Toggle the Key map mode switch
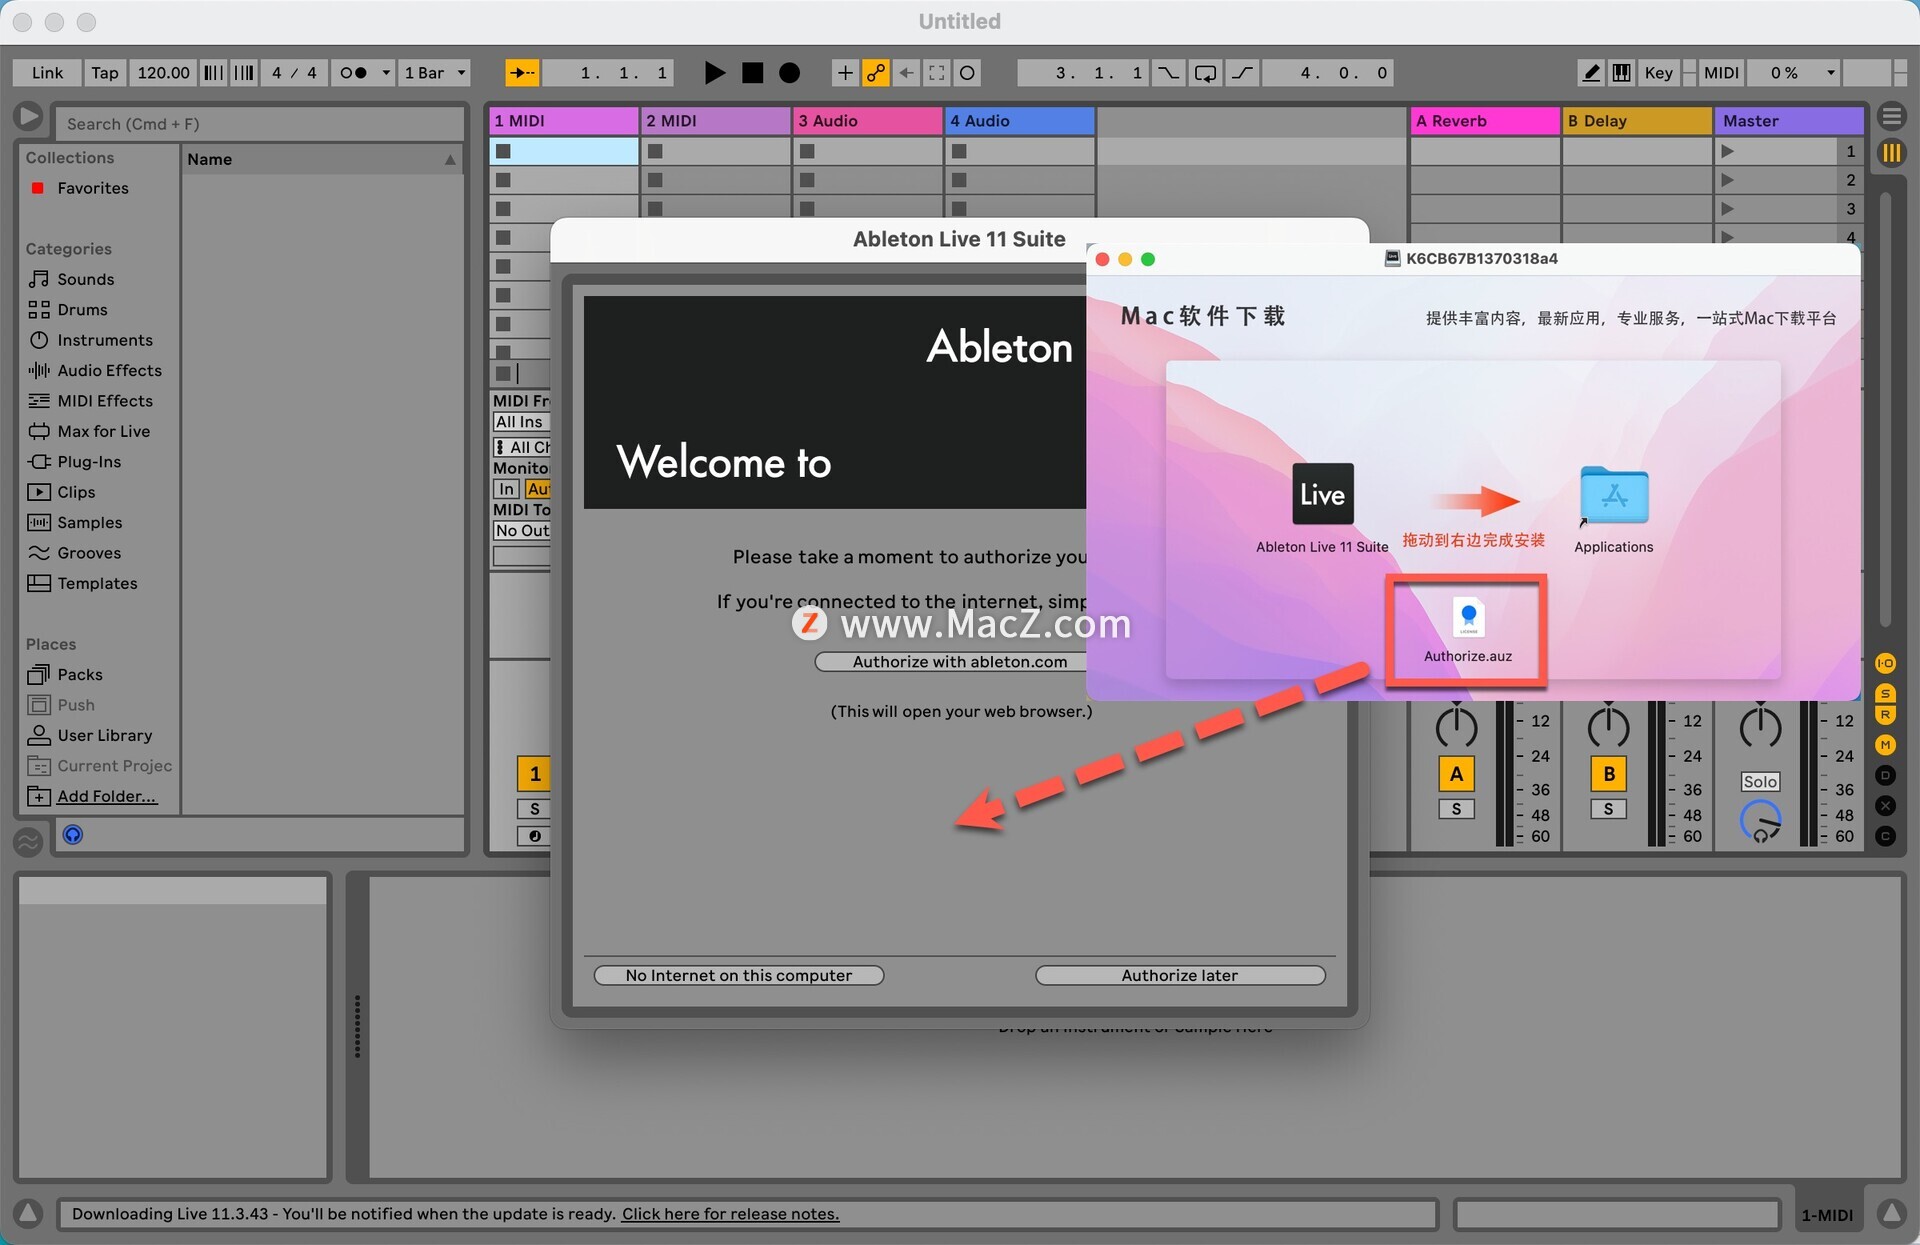Image resolution: width=1920 pixels, height=1245 pixels. [1658, 73]
